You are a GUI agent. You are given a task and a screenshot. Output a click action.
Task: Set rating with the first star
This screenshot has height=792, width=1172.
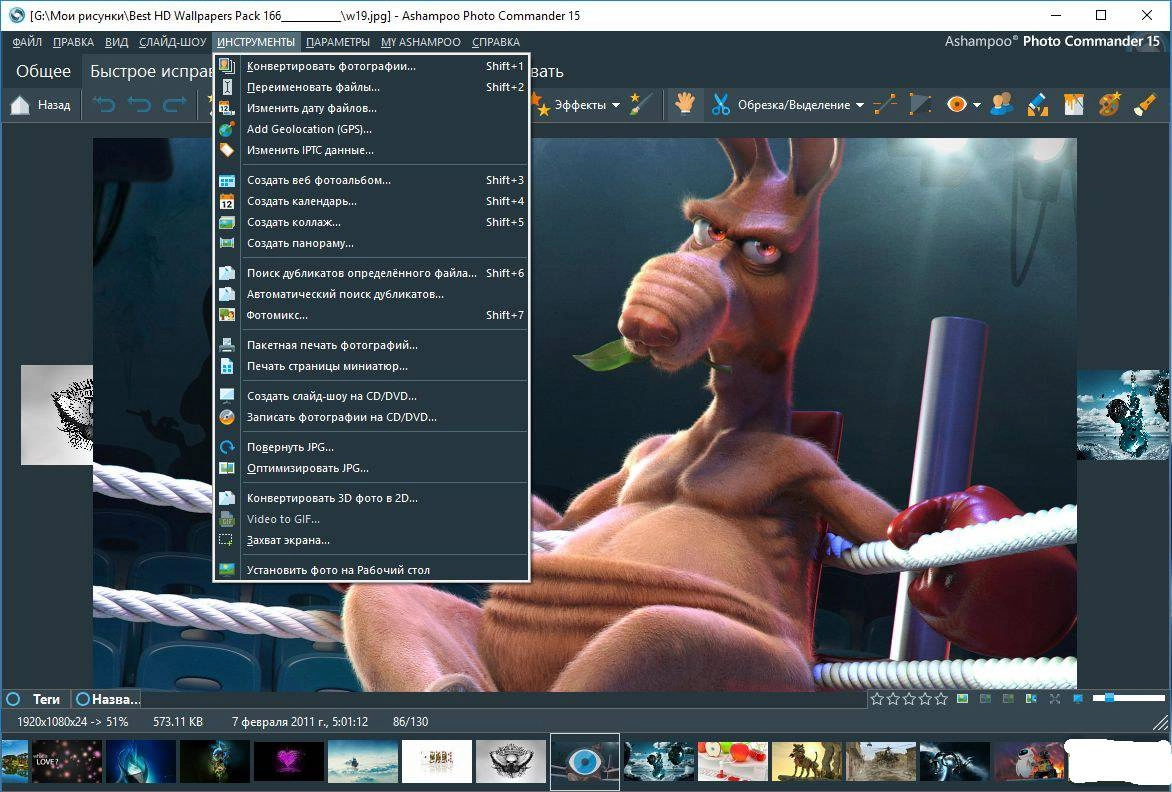point(877,699)
